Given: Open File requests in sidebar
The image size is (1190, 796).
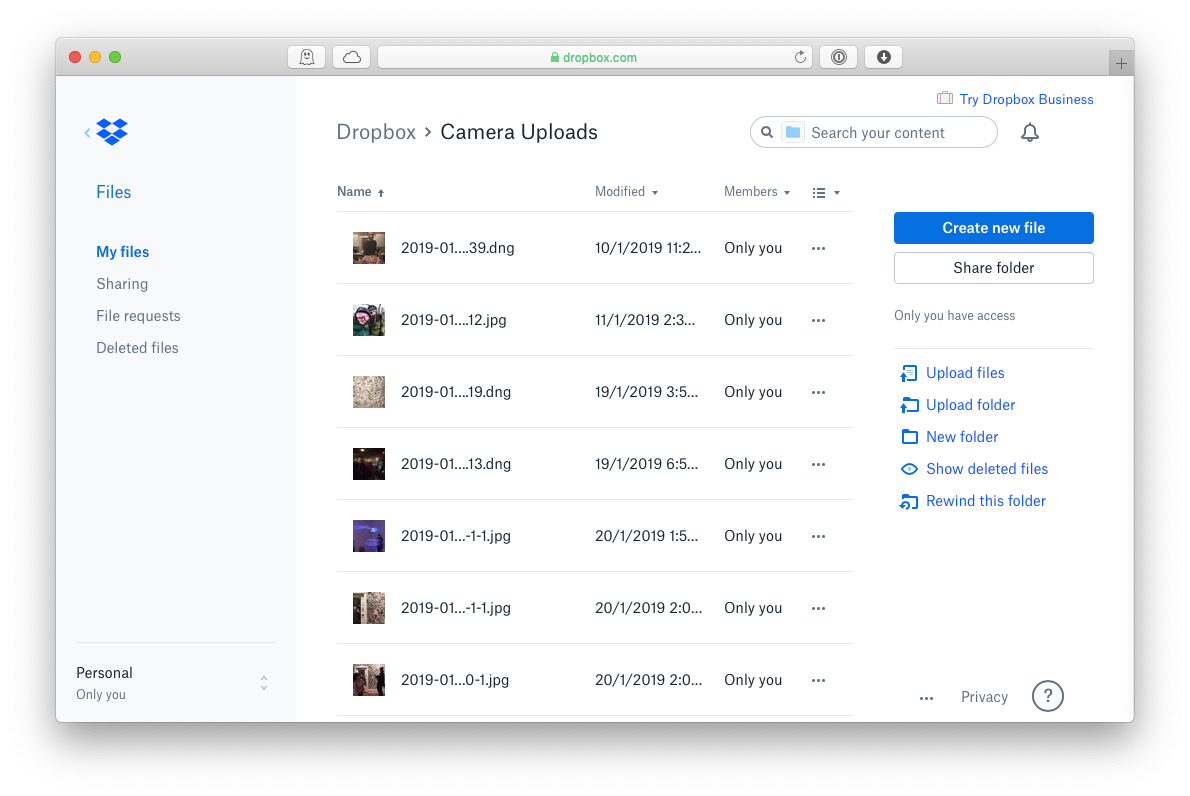Looking at the screenshot, I should [x=138, y=316].
